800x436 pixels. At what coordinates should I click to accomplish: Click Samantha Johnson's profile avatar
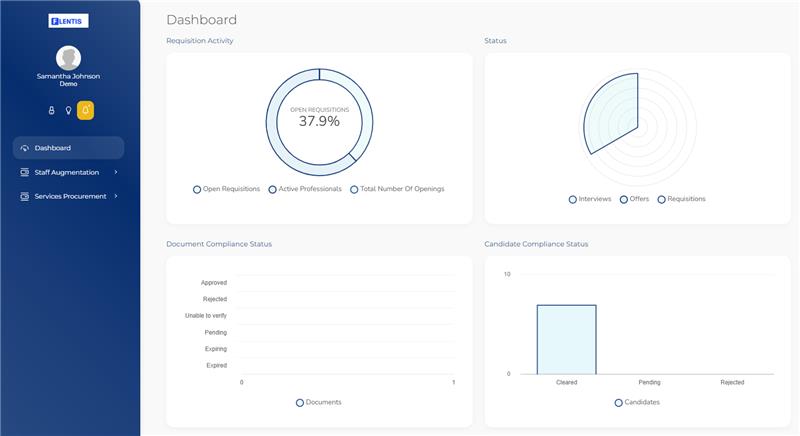click(68, 58)
